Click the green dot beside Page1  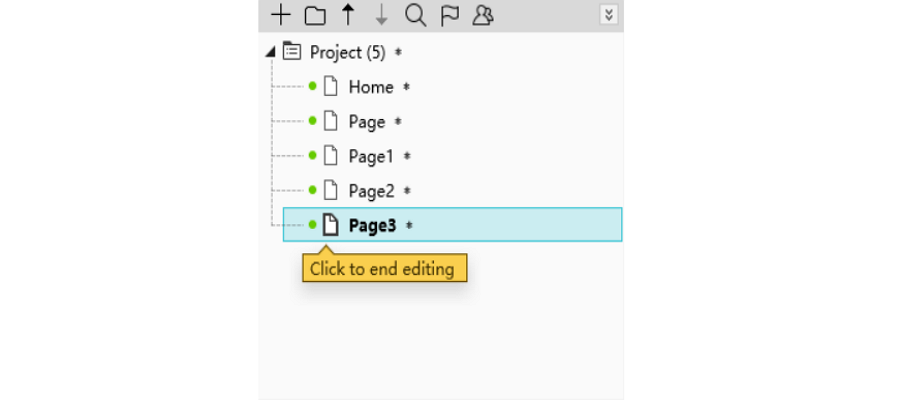[313, 155]
